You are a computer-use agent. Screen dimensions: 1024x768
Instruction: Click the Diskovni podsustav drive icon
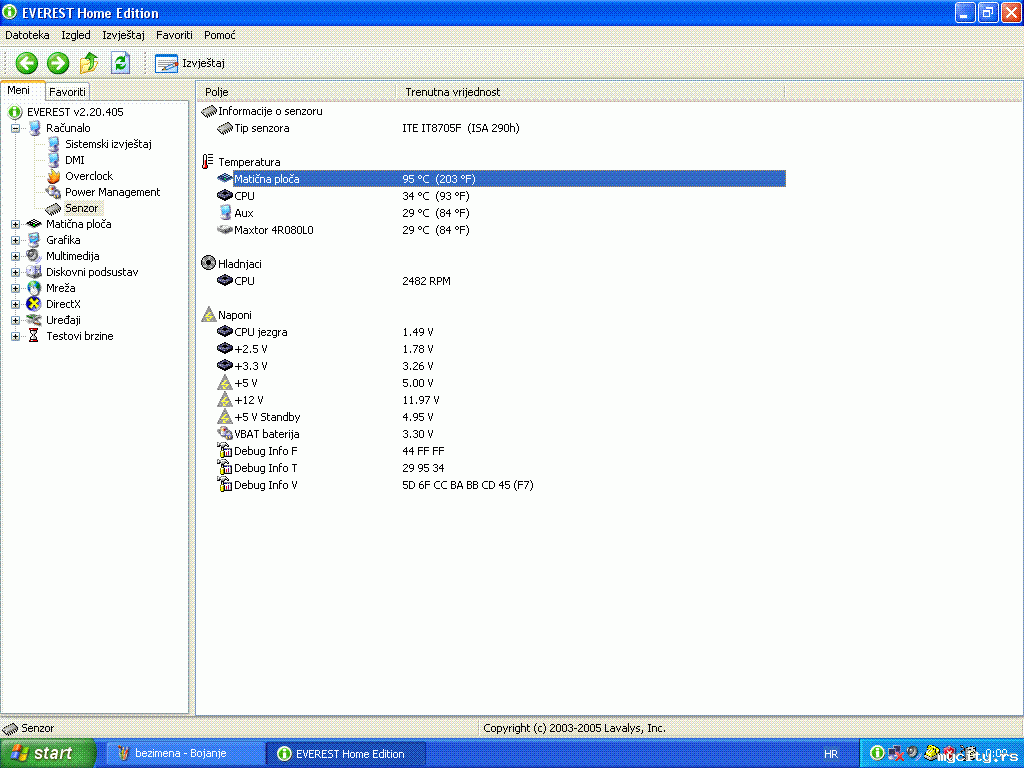point(34,272)
